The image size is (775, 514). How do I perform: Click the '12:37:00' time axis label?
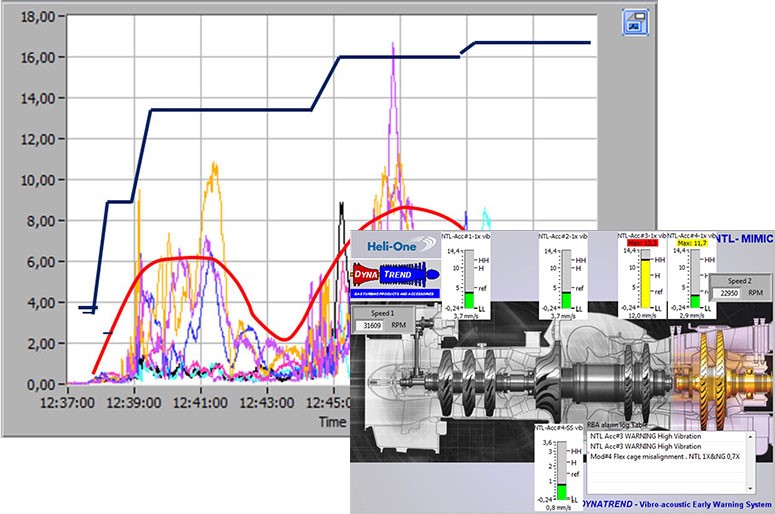[x=67, y=403]
